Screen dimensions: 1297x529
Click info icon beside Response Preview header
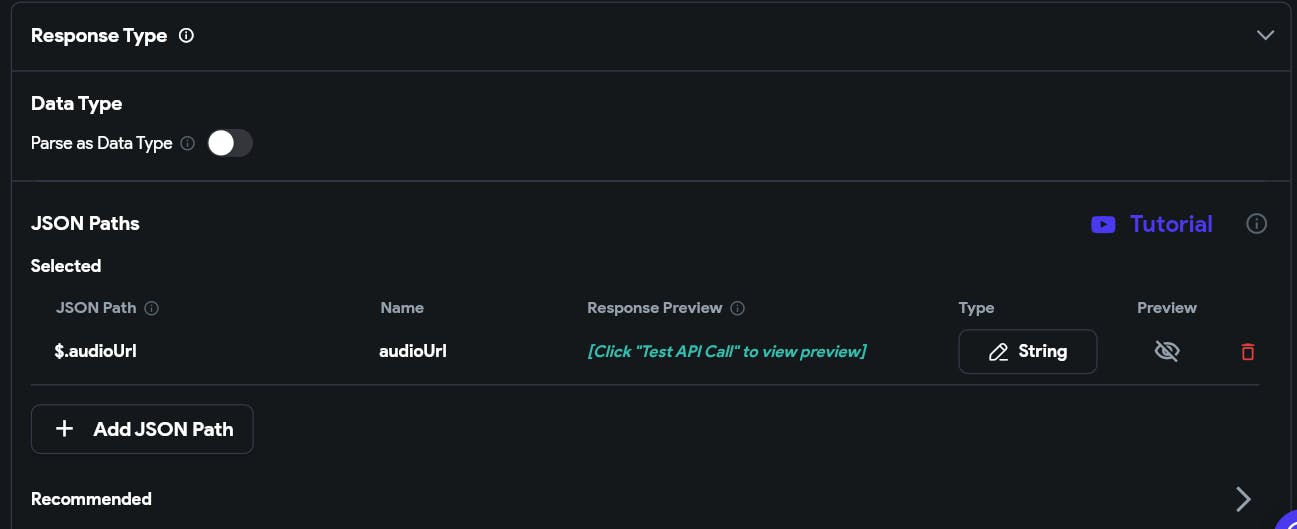point(738,308)
